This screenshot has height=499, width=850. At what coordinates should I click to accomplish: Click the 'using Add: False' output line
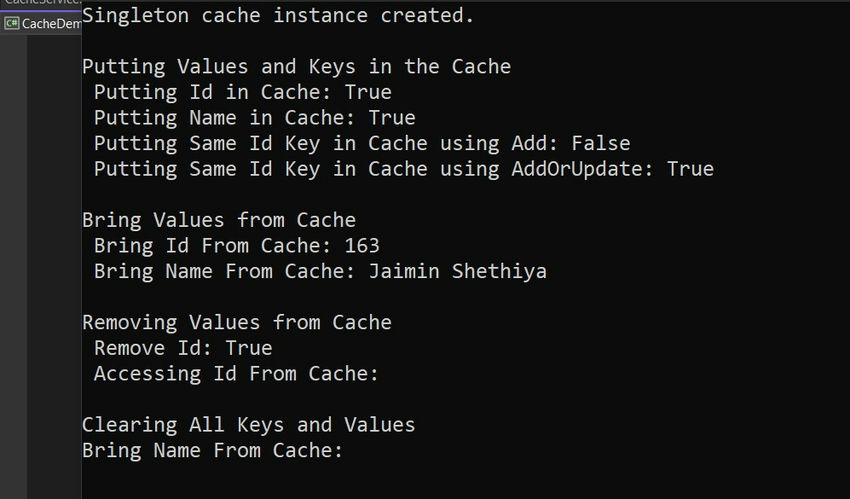pyautogui.click(x=362, y=143)
